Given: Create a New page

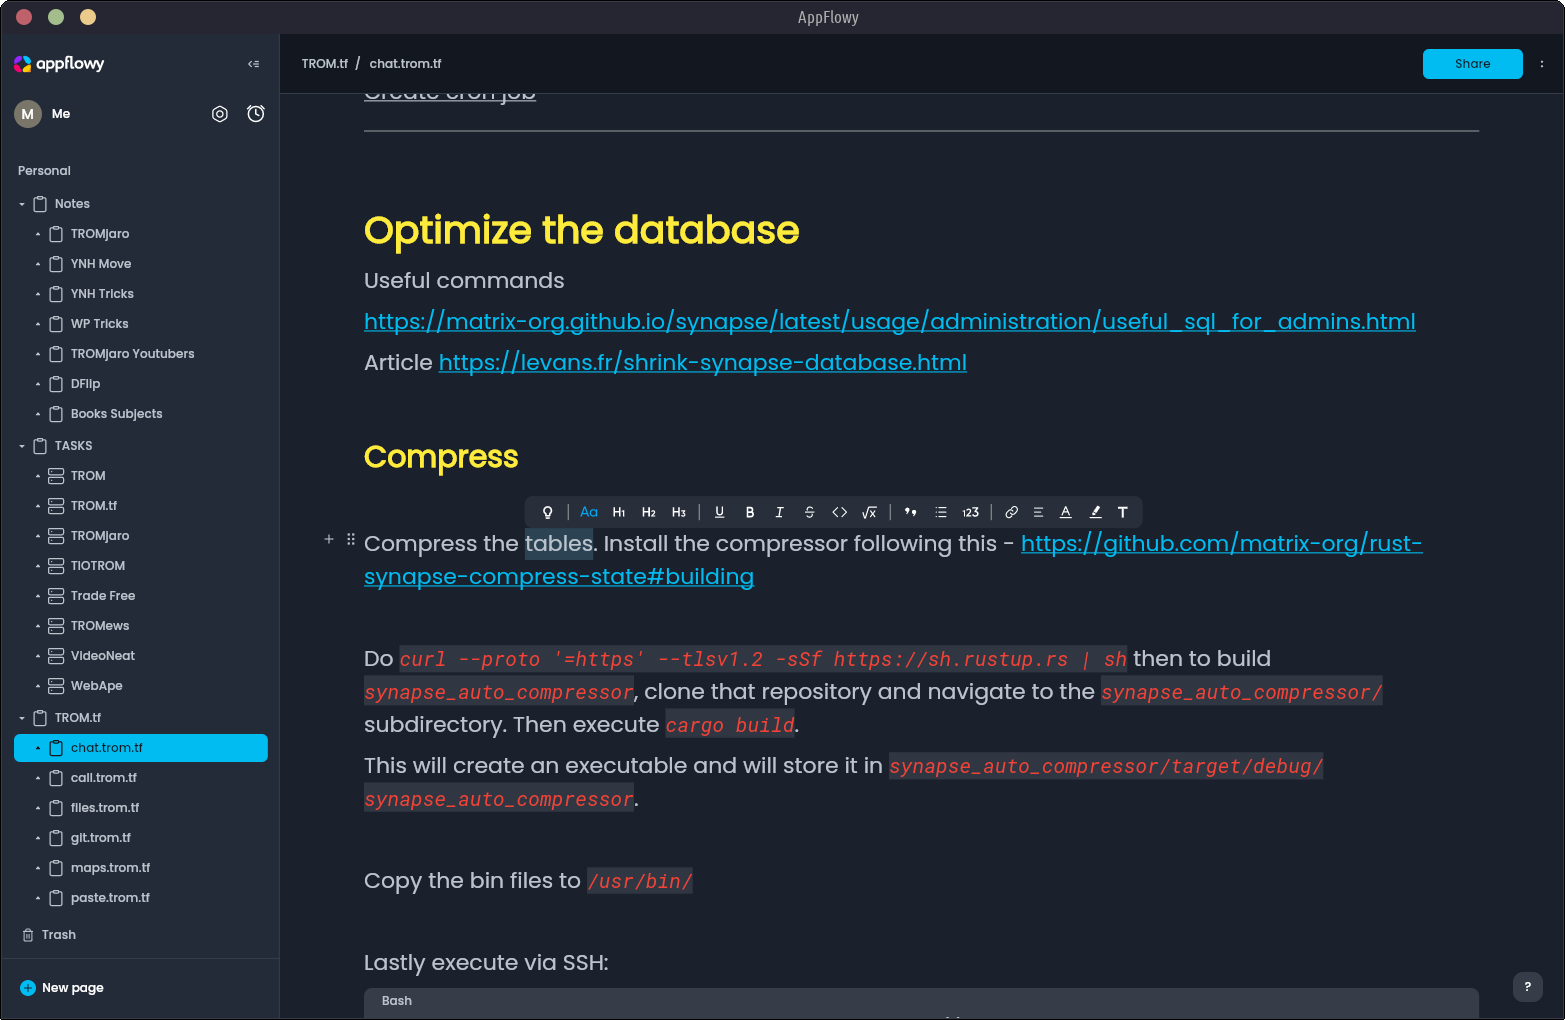Looking at the screenshot, I should point(62,988).
